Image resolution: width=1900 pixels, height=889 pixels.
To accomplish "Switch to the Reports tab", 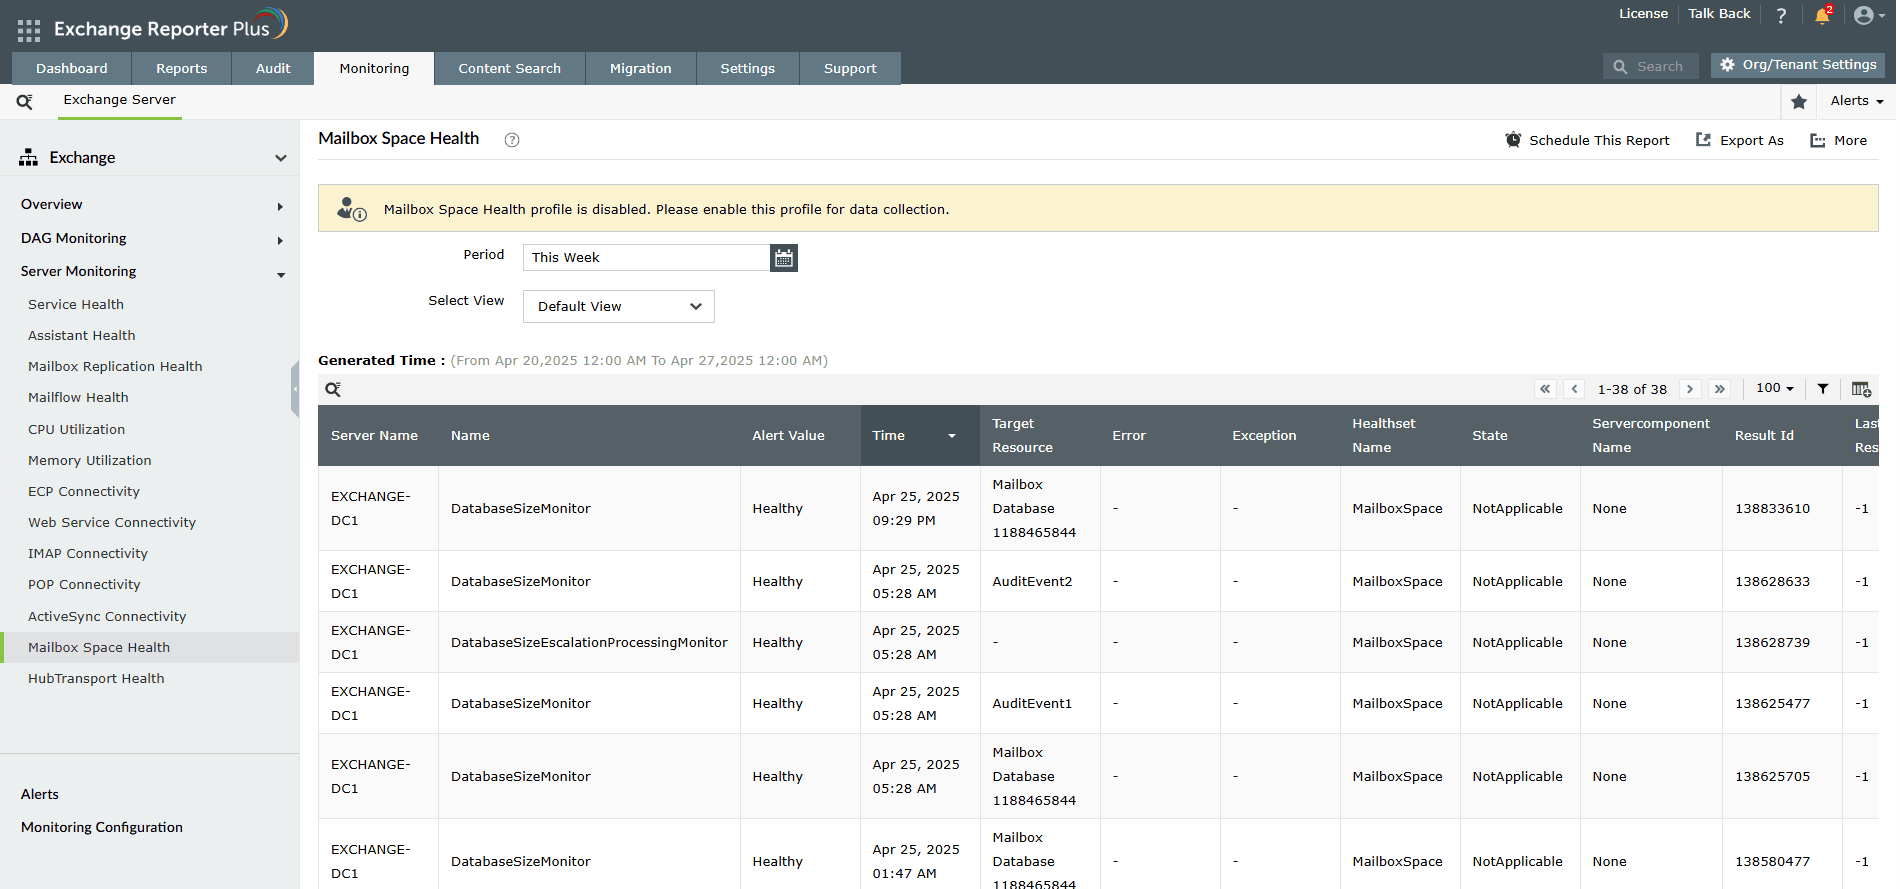I will [182, 68].
